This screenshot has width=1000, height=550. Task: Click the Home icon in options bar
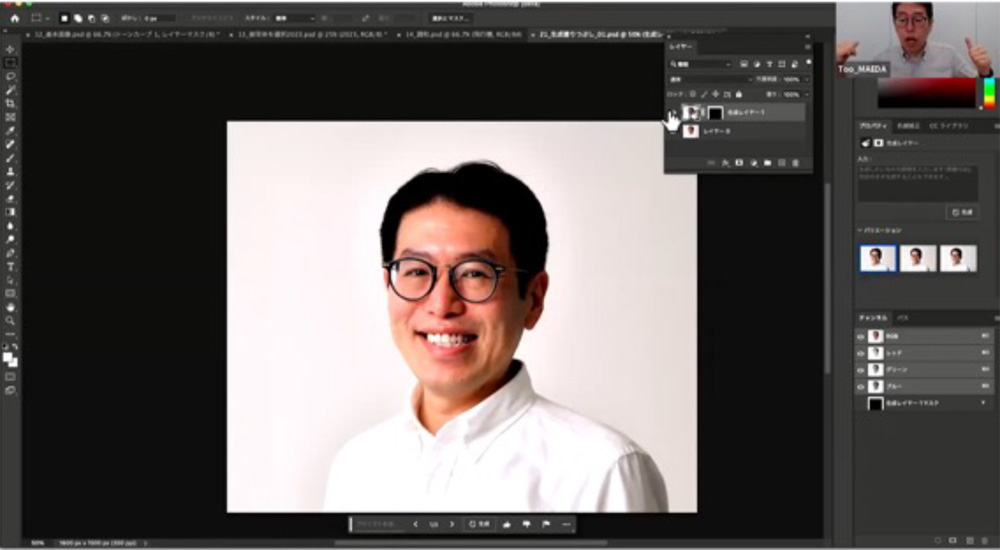(x=14, y=18)
